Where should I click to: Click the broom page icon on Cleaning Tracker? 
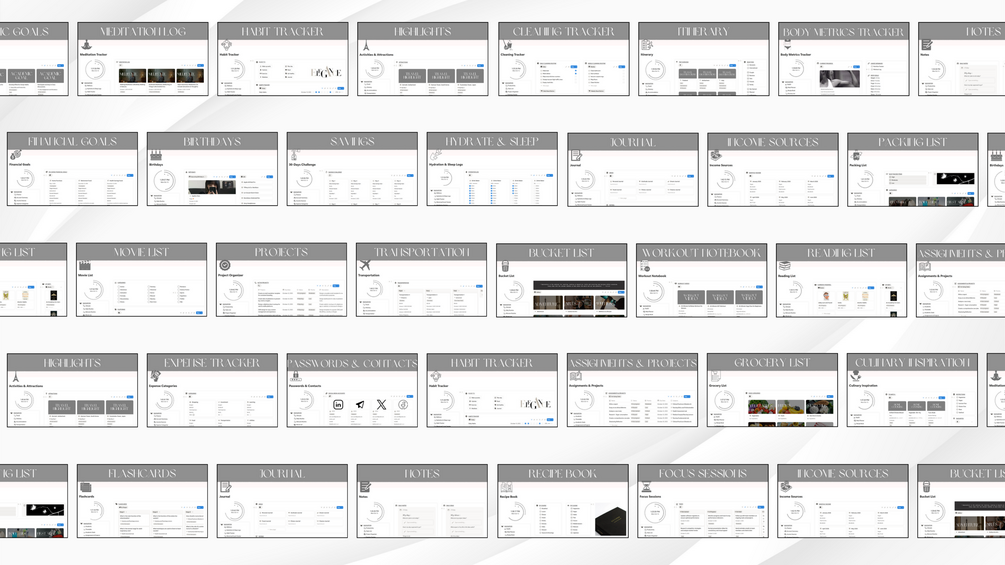(507, 45)
